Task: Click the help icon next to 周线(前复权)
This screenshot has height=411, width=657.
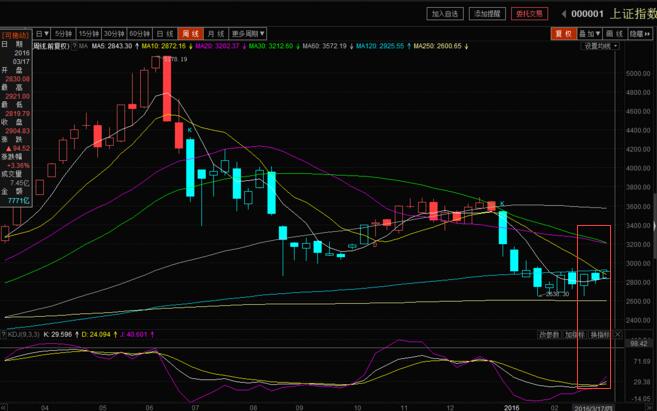Action: pos(73,46)
